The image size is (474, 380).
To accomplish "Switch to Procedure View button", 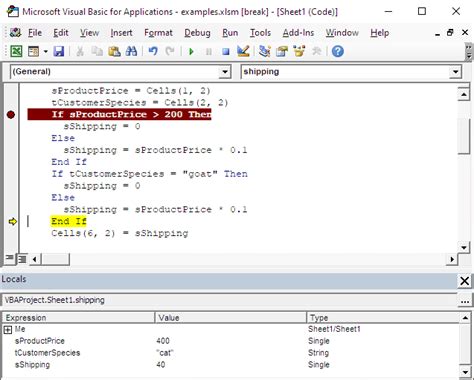I will point(9,258).
